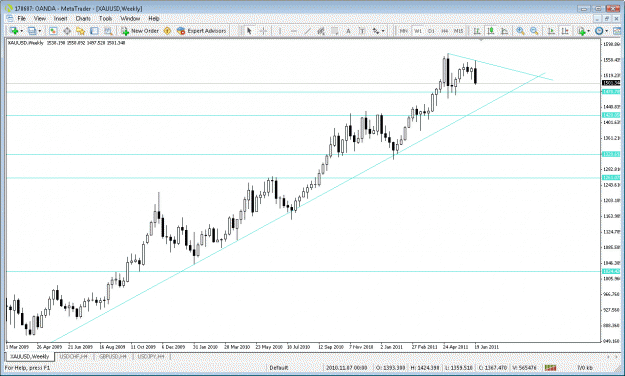Toggle the Navigator star-folder icon
The width and height of the screenshot is (625, 376).
pos(81,31)
